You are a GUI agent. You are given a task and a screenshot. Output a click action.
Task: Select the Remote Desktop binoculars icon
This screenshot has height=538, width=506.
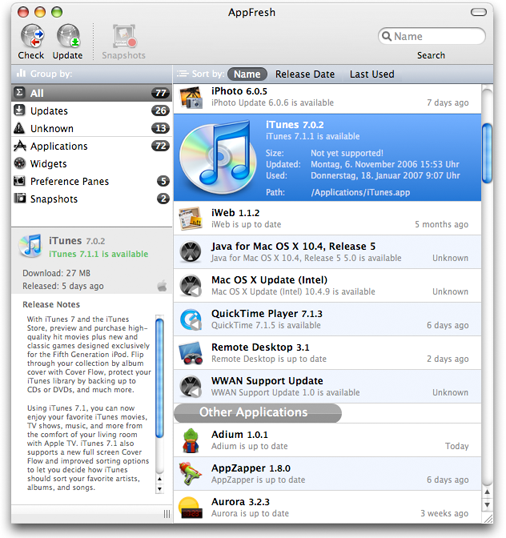(191, 353)
